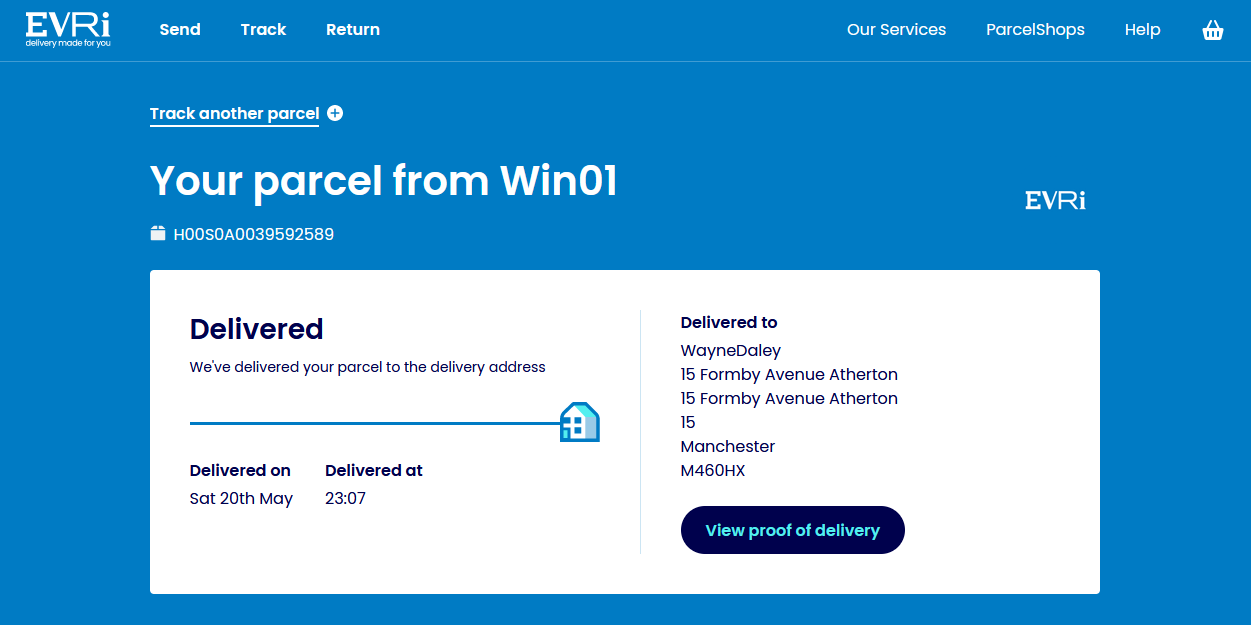This screenshot has height=625, width=1251.
Task: Click the Your parcel from Win01 heading
Action: point(384,181)
